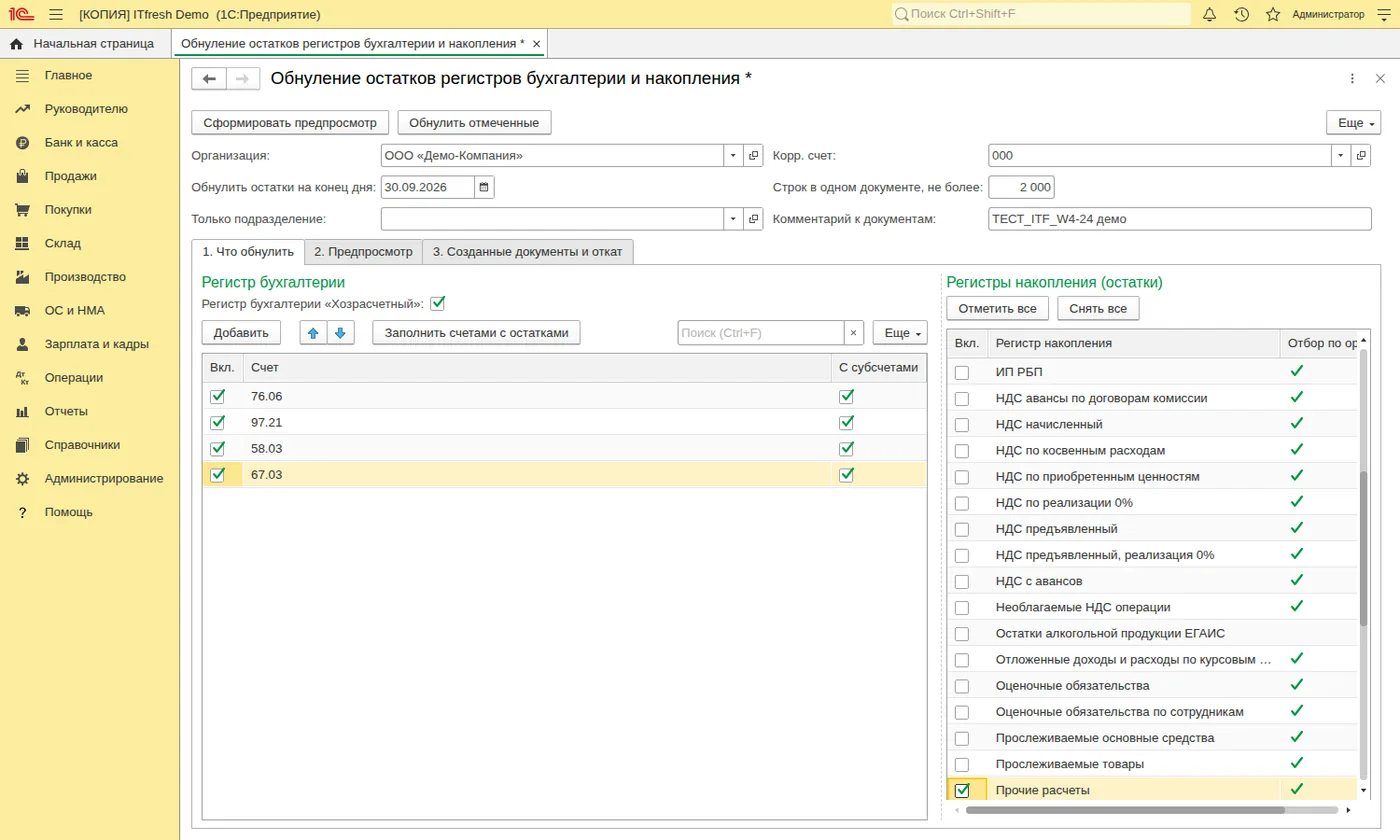Open the notifications bell icon
Screen dimensions: 1400x840
pos(1209,14)
